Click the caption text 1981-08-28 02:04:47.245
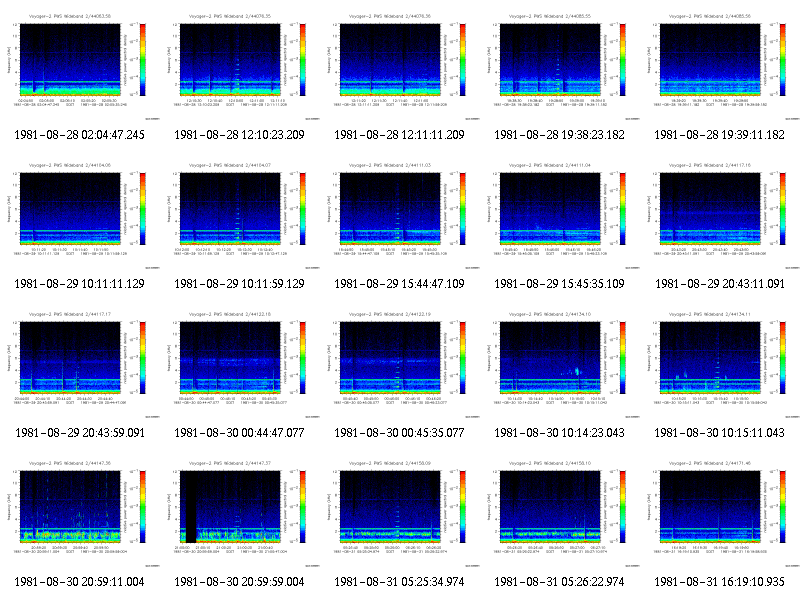The height and width of the screenshot is (596, 800). click(x=80, y=135)
